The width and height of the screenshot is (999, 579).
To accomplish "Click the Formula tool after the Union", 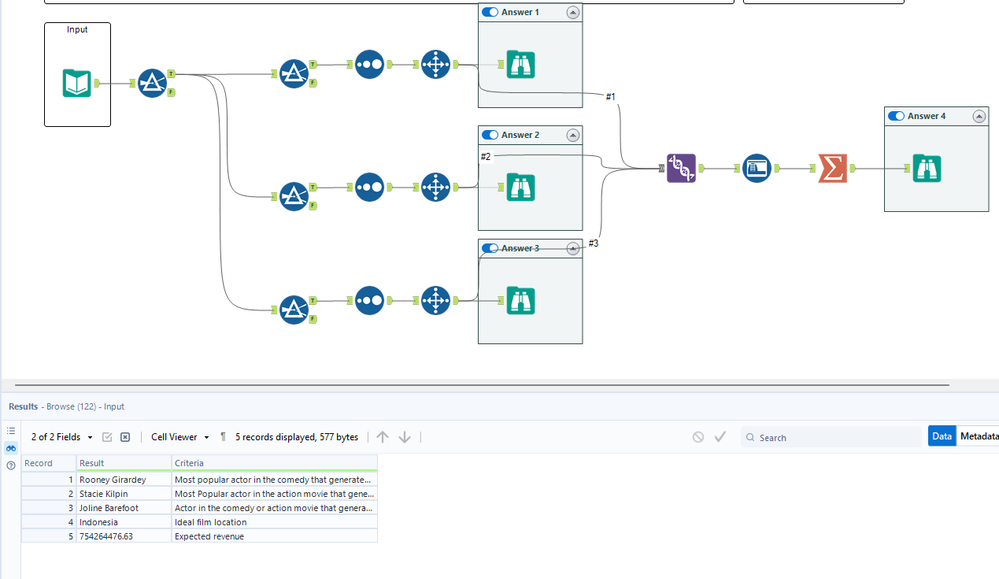I will 757,169.
